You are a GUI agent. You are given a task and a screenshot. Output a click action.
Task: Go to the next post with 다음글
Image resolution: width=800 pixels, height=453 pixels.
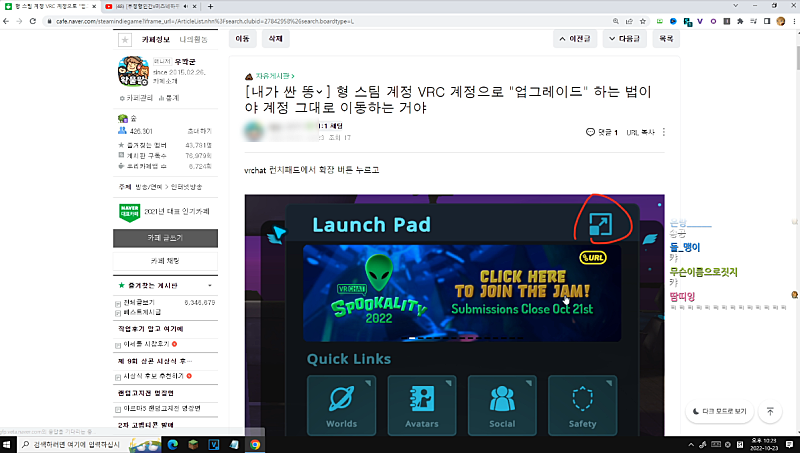pyautogui.click(x=626, y=39)
